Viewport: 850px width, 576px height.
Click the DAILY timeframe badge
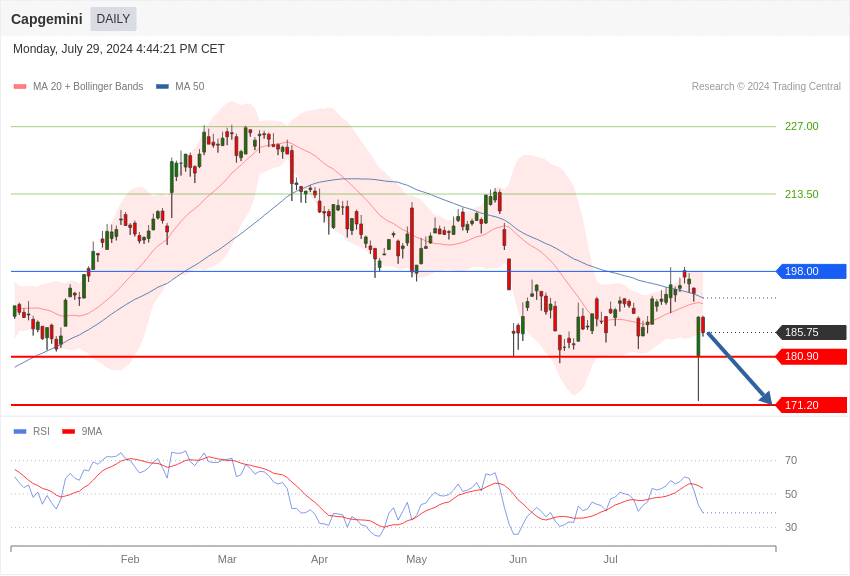pos(113,19)
